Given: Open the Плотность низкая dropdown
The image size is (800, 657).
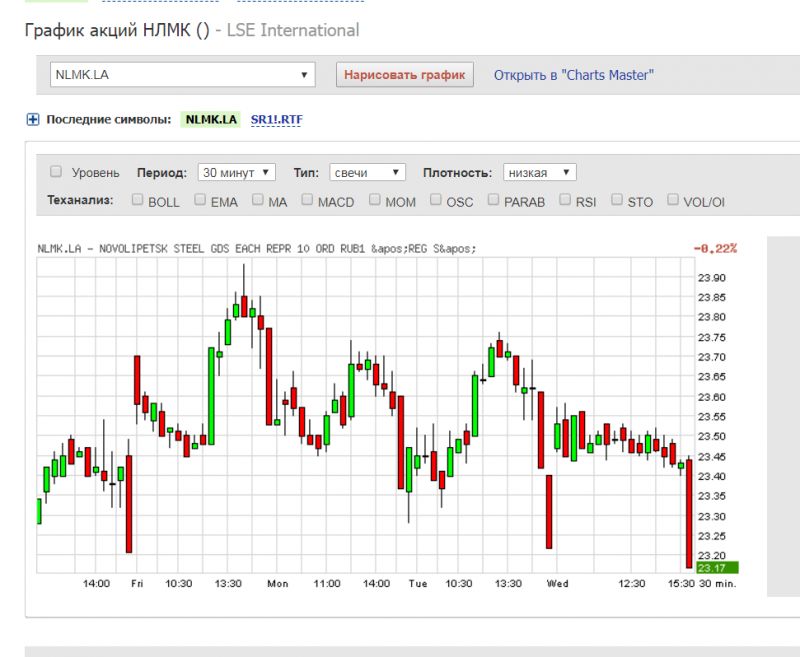Looking at the screenshot, I should (539, 172).
